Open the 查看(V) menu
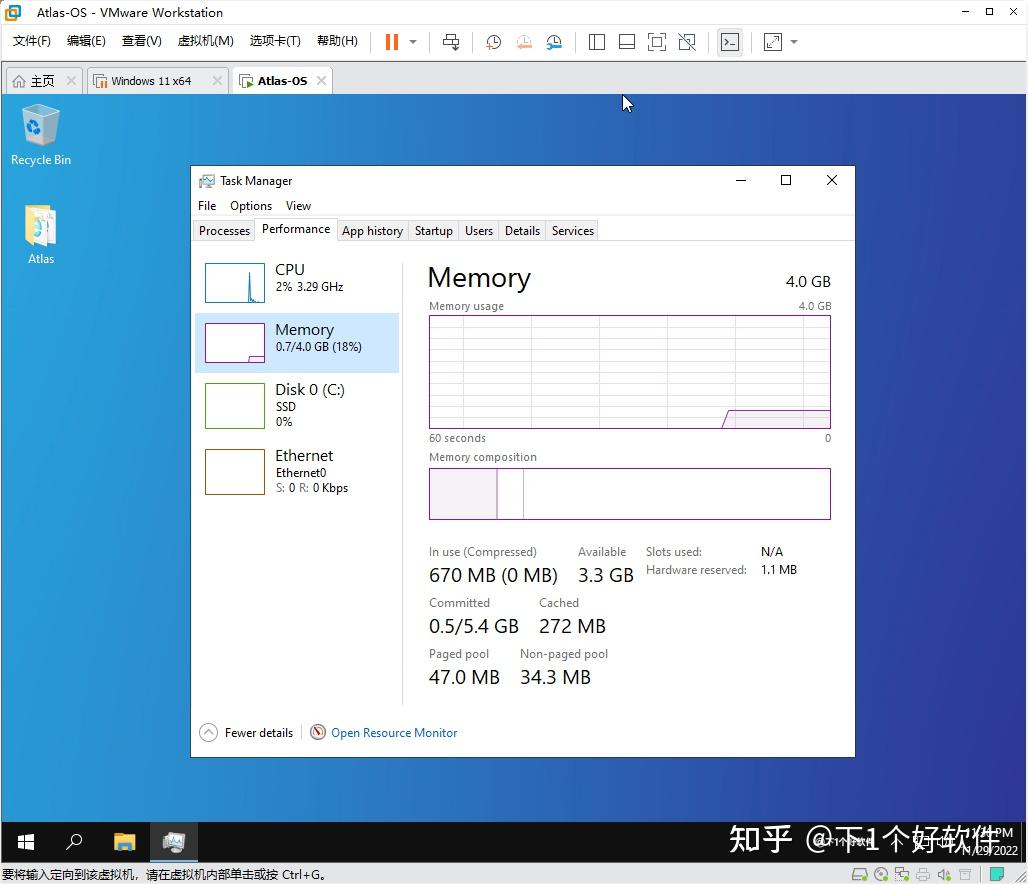 pyautogui.click(x=142, y=41)
